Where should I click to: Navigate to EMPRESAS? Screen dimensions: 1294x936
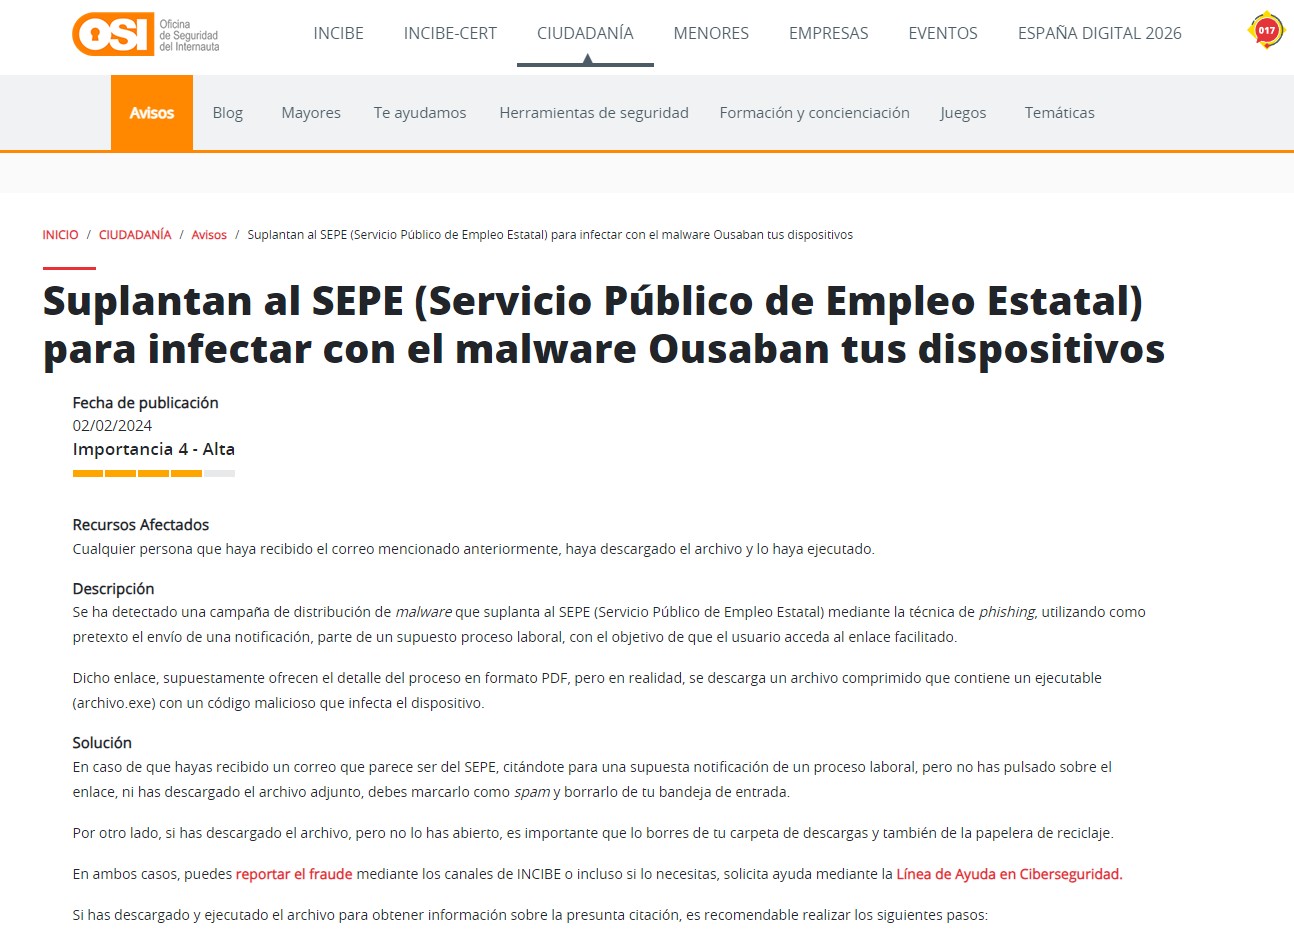[828, 33]
